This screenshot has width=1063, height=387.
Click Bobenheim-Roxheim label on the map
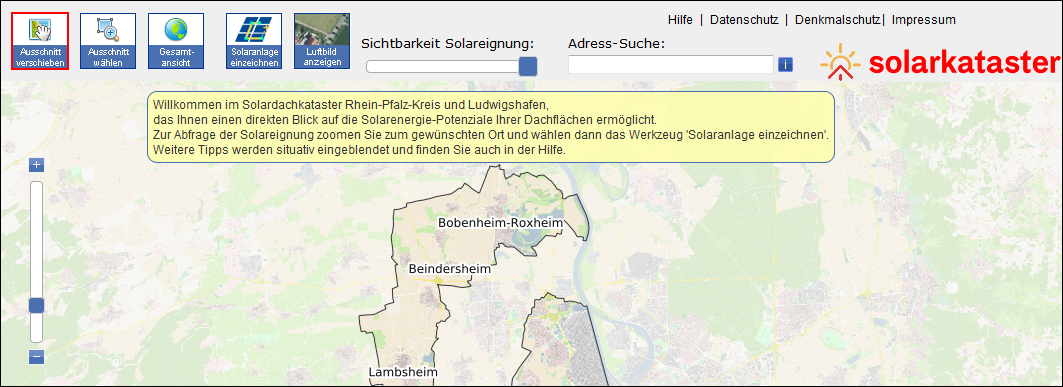coord(501,222)
